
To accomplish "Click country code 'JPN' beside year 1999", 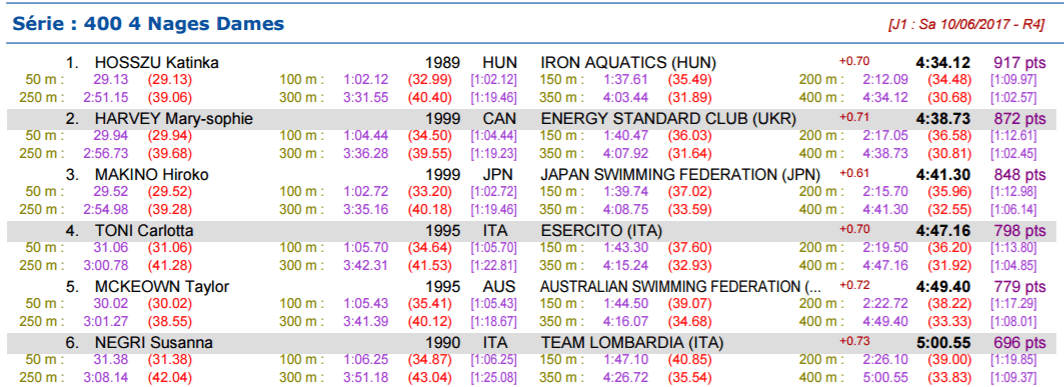I will coord(499,174).
